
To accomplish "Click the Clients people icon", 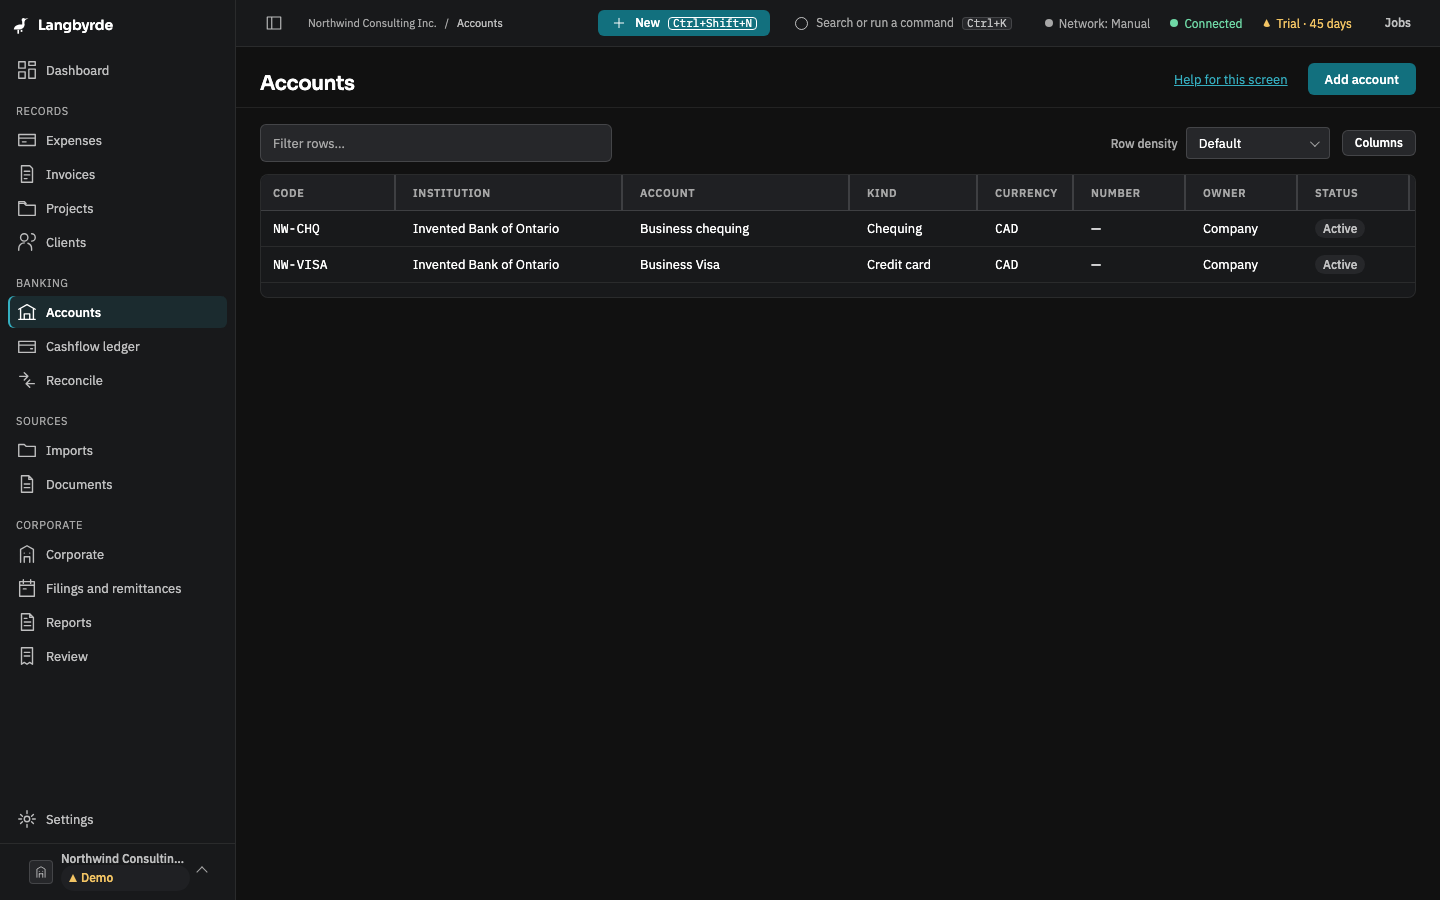I will pos(27,242).
